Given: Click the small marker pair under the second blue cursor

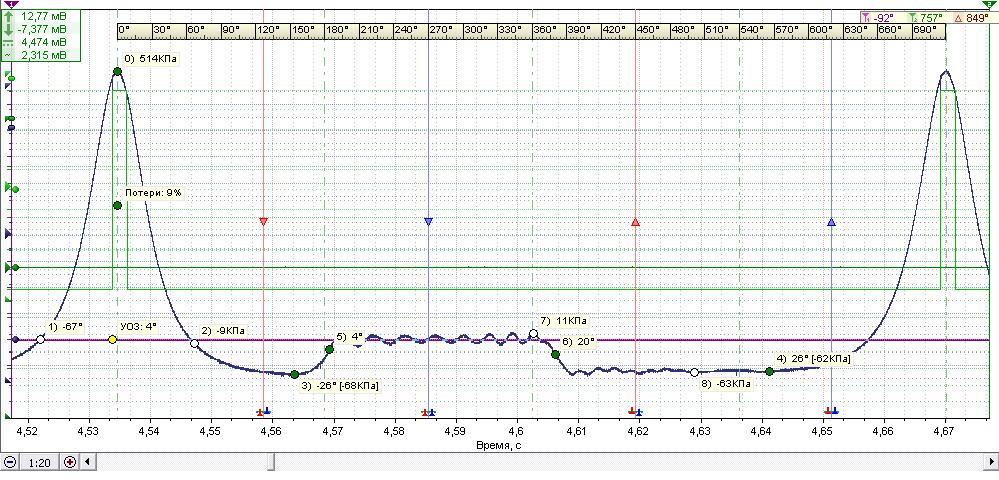Looking at the screenshot, I should pos(831,412).
